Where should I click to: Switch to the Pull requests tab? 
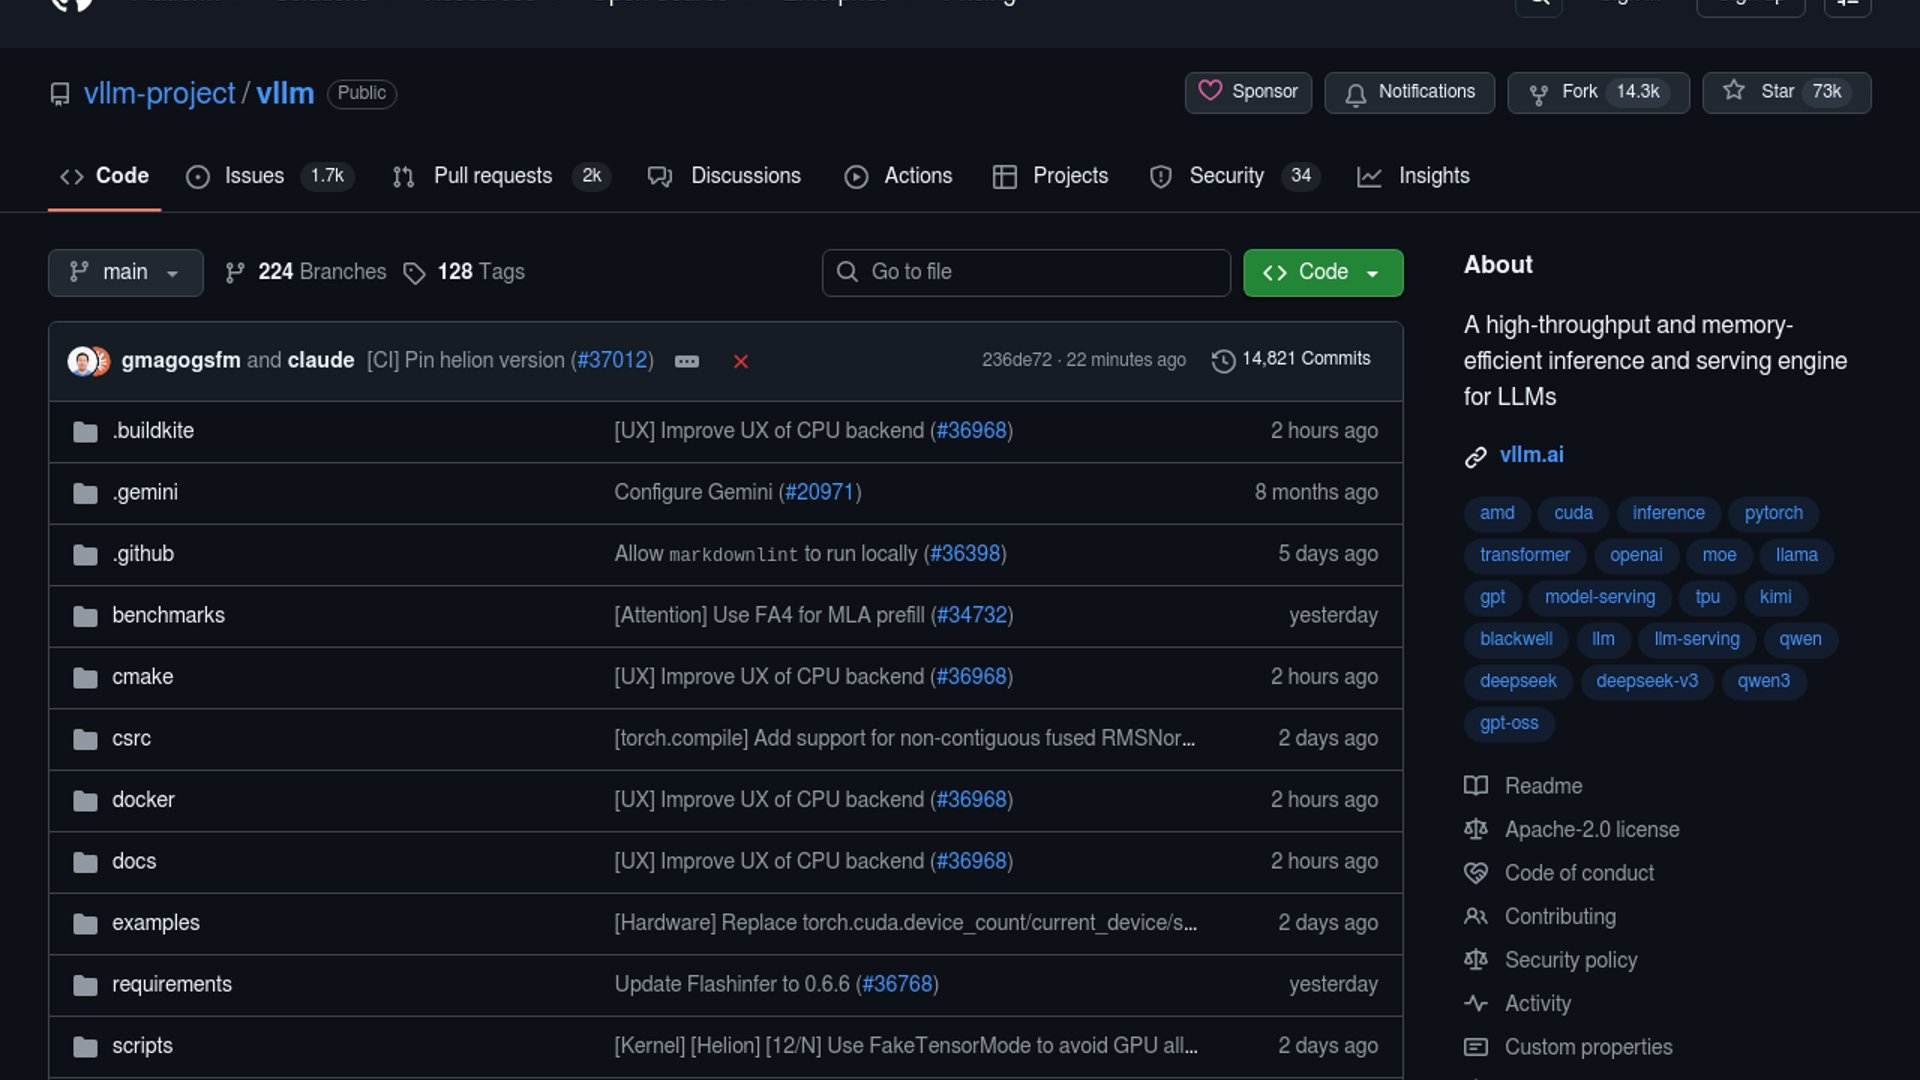(x=492, y=176)
